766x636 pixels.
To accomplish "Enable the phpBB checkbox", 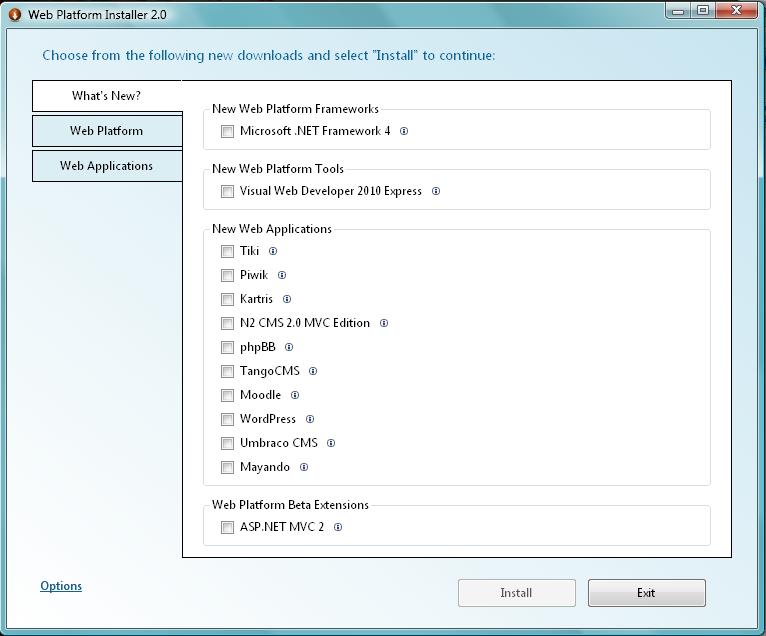I will pyautogui.click(x=227, y=347).
